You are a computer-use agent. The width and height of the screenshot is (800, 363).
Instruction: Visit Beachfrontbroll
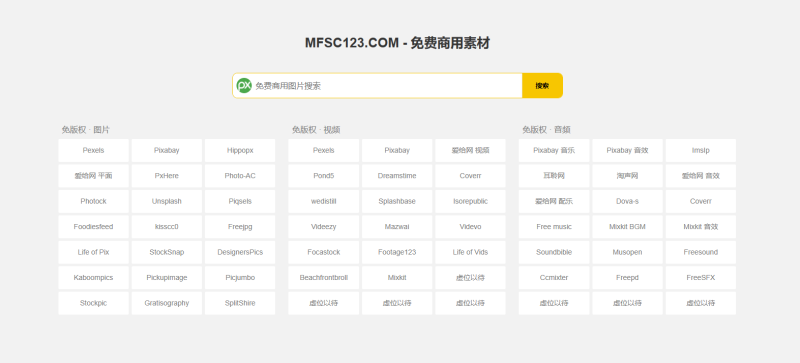pyautogui.click(x=323, y=278)
